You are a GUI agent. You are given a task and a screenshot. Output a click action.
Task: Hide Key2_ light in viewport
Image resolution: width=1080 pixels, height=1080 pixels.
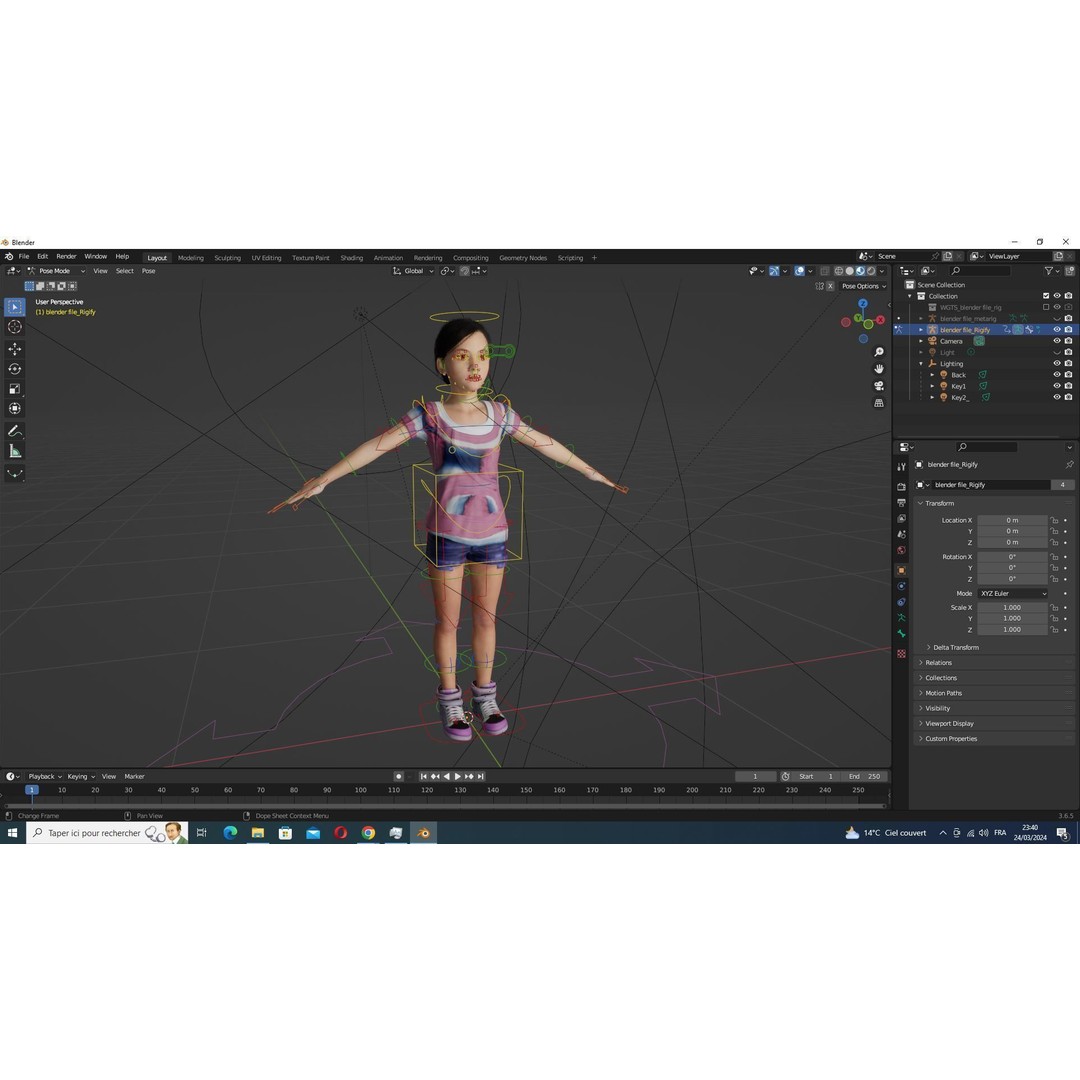(x=1057, y=397)
